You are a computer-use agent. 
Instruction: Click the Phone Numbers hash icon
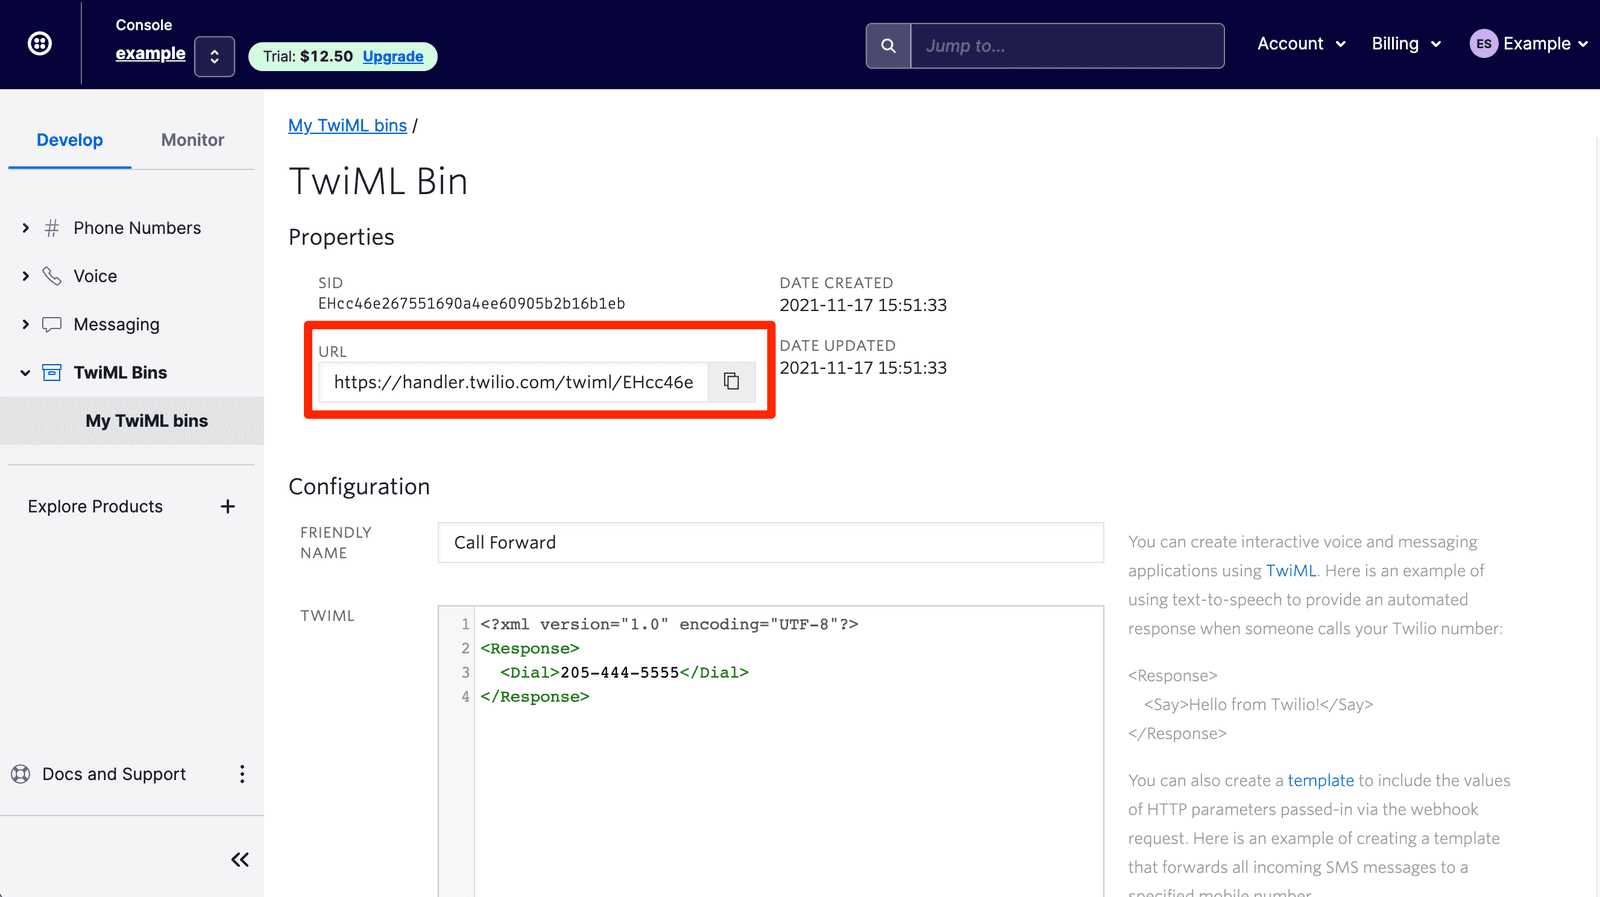[52, 228]
